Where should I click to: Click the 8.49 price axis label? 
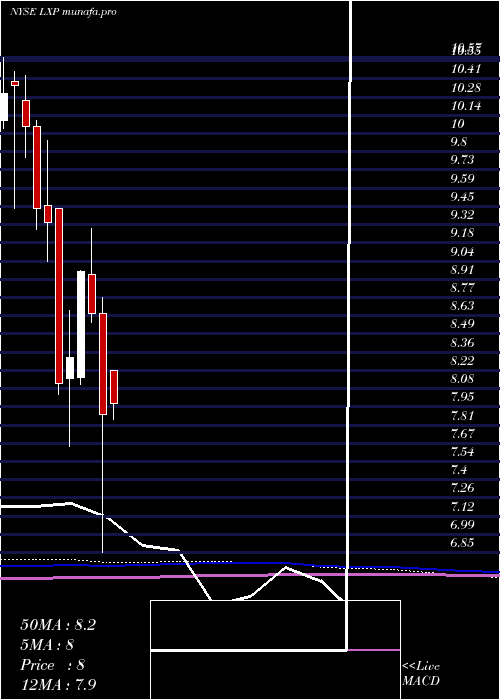coord(462,324)
